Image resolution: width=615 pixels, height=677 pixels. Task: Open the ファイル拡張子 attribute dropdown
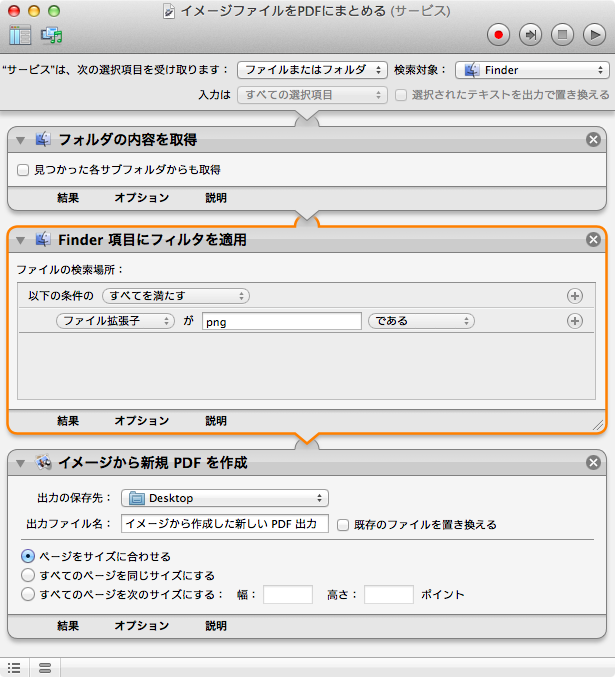115,321
